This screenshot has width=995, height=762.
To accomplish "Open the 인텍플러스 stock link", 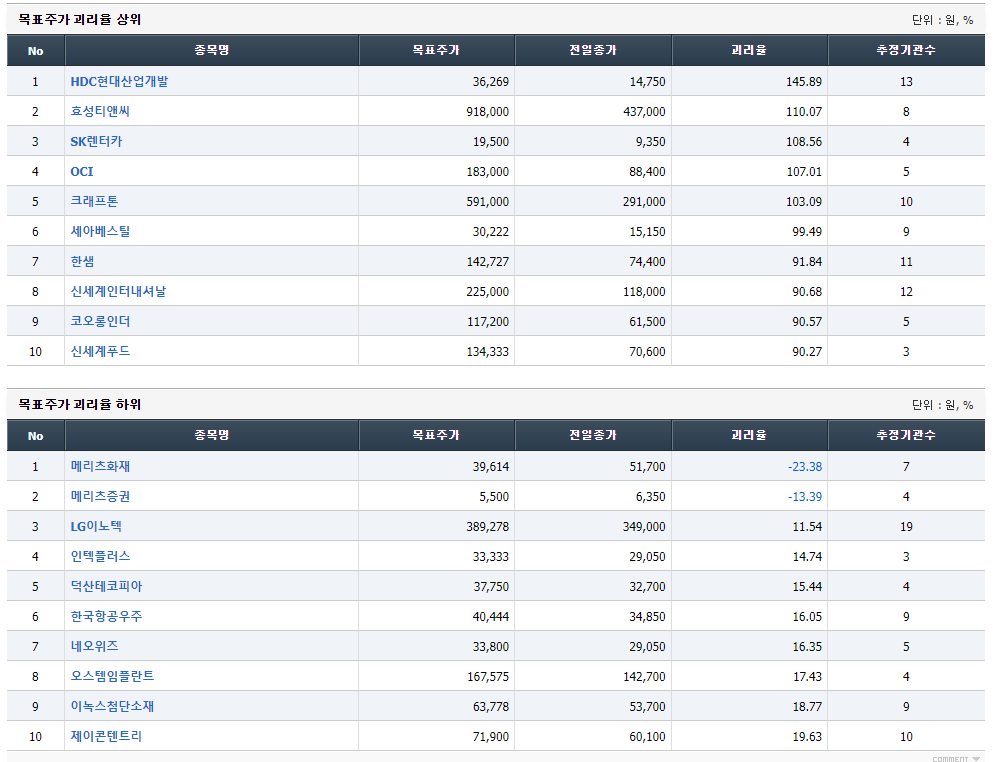I will (100, 556).
